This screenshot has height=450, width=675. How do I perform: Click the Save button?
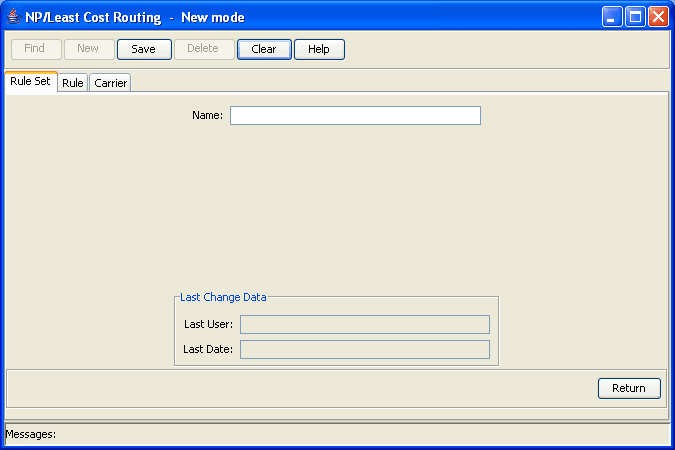[x=144, y=49]
